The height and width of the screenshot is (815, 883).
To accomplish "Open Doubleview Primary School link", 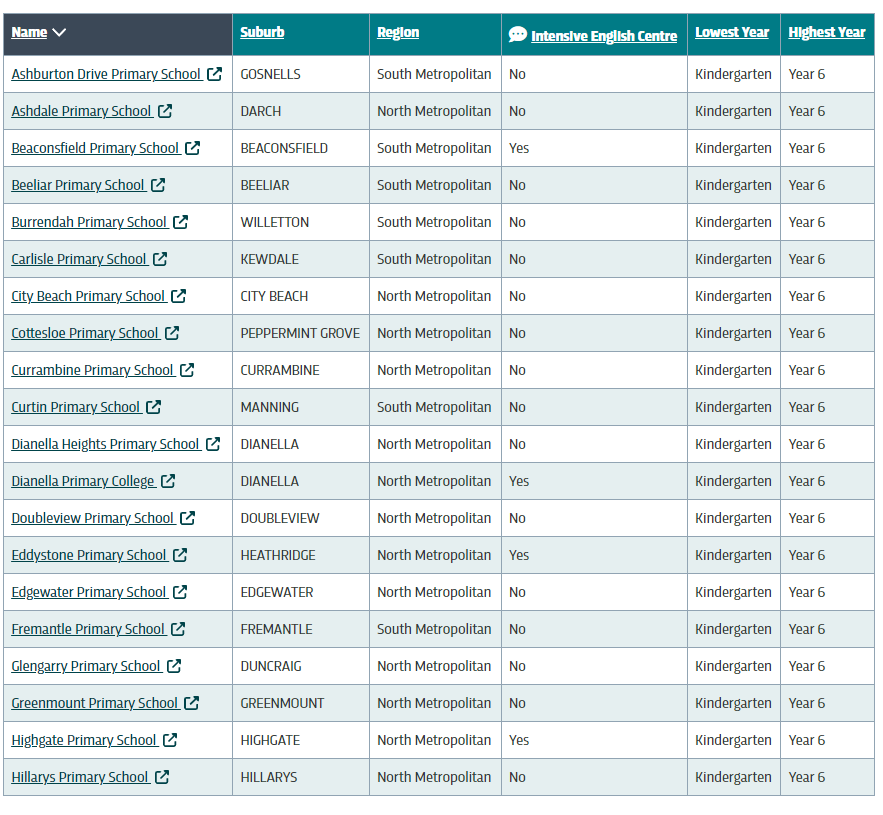I will 93,518.
